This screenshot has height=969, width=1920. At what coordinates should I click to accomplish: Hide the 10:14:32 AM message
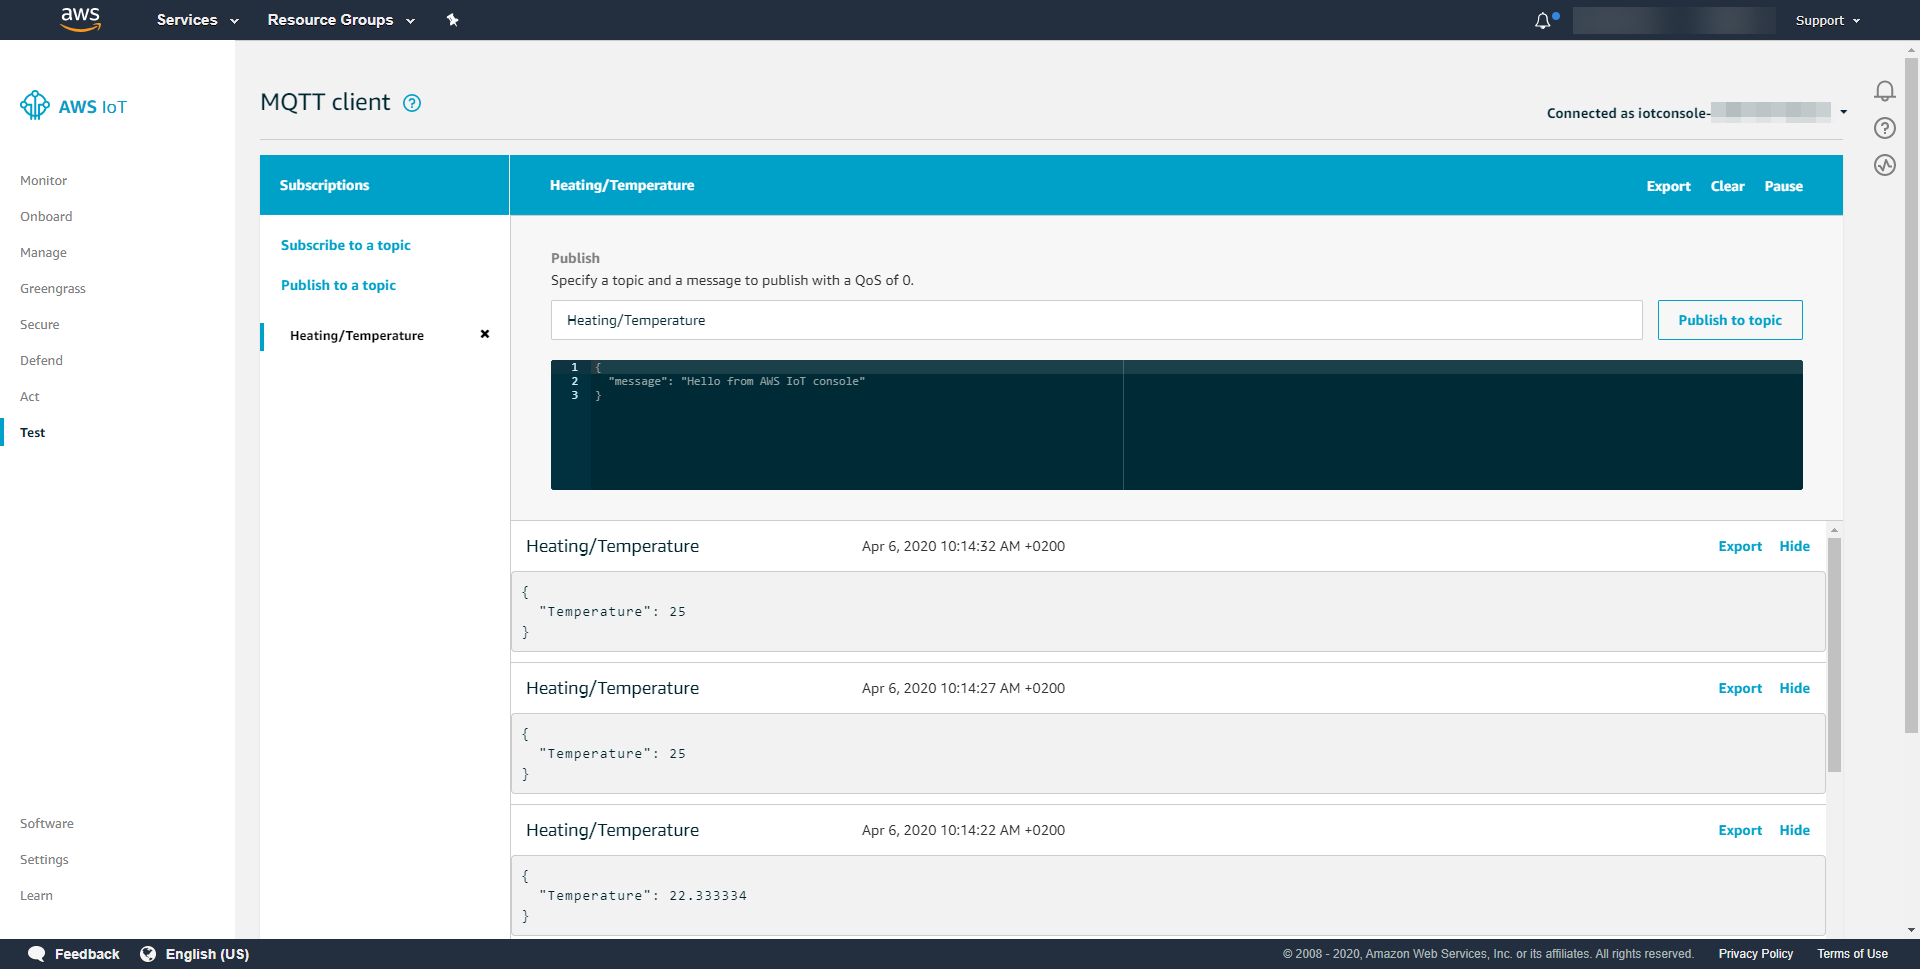coord(1794,546)
